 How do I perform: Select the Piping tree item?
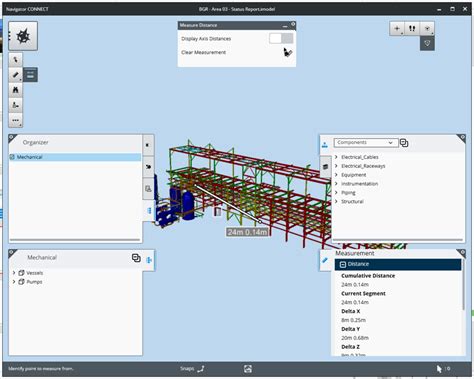point(348,193)
